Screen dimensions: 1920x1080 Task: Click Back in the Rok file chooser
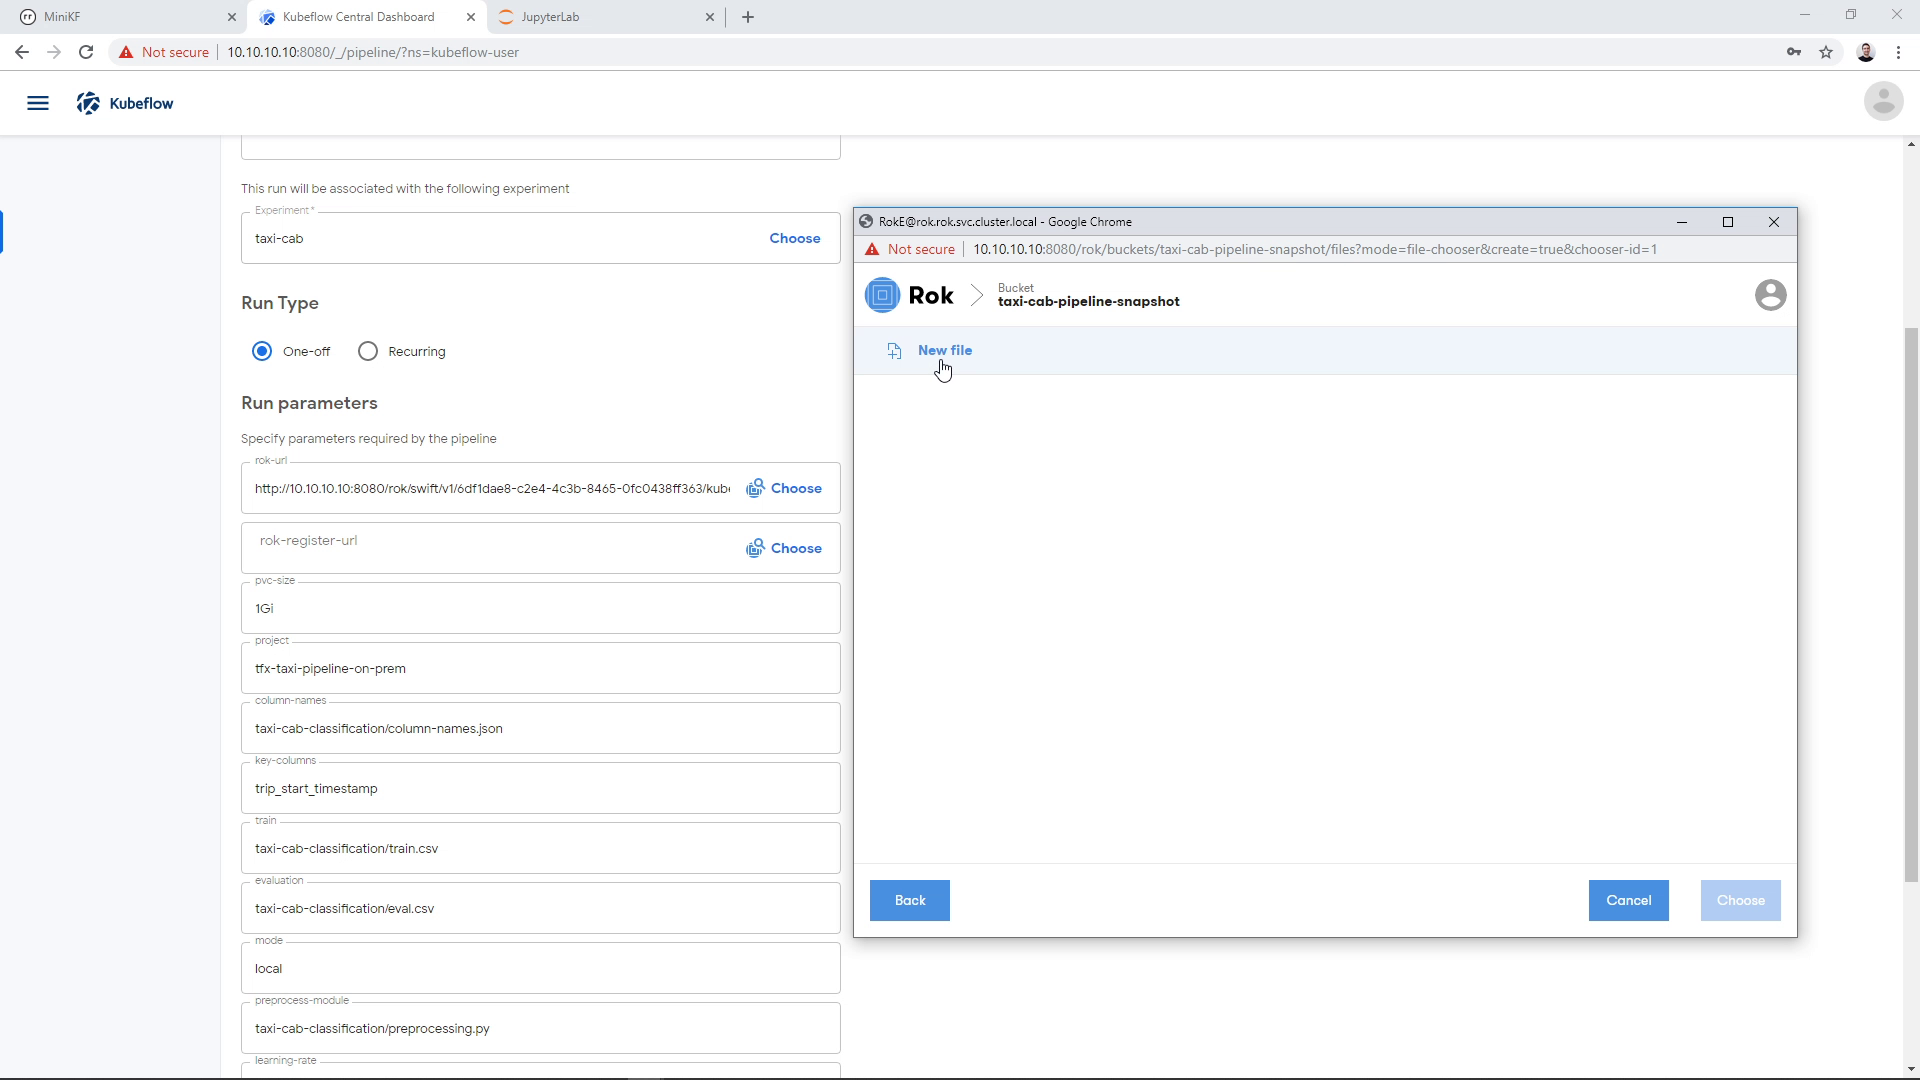point(910,900)
